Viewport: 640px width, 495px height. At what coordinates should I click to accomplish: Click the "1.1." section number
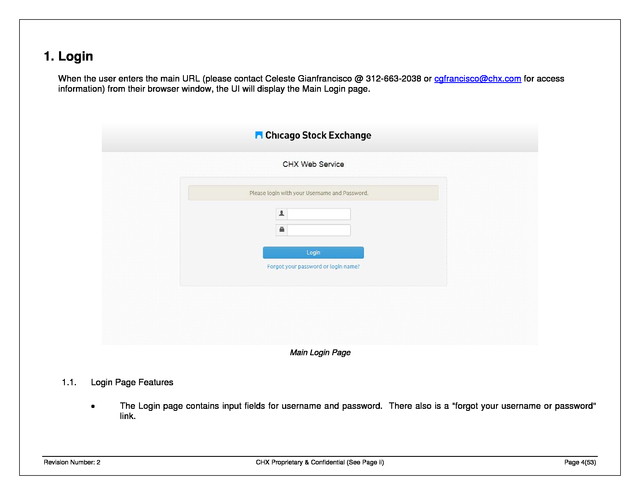click(69, 382)
